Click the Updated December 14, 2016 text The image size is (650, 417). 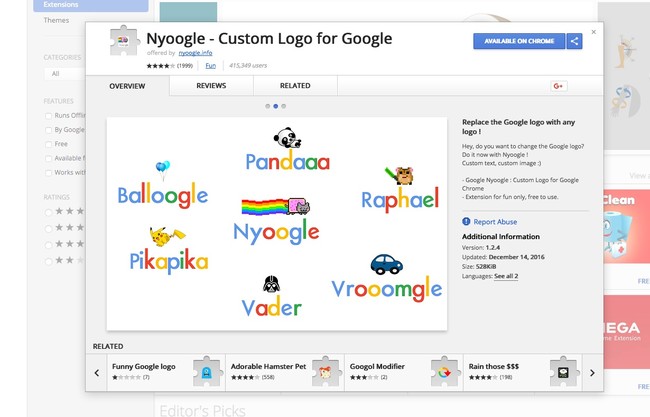point(503,257)
